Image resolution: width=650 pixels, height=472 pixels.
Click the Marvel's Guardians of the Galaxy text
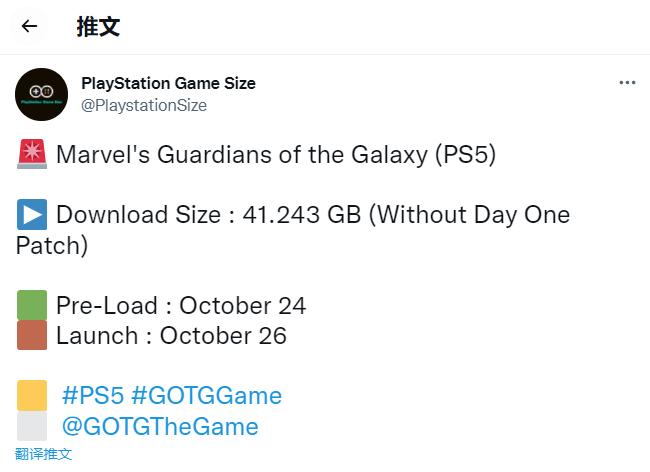(276, 156)
